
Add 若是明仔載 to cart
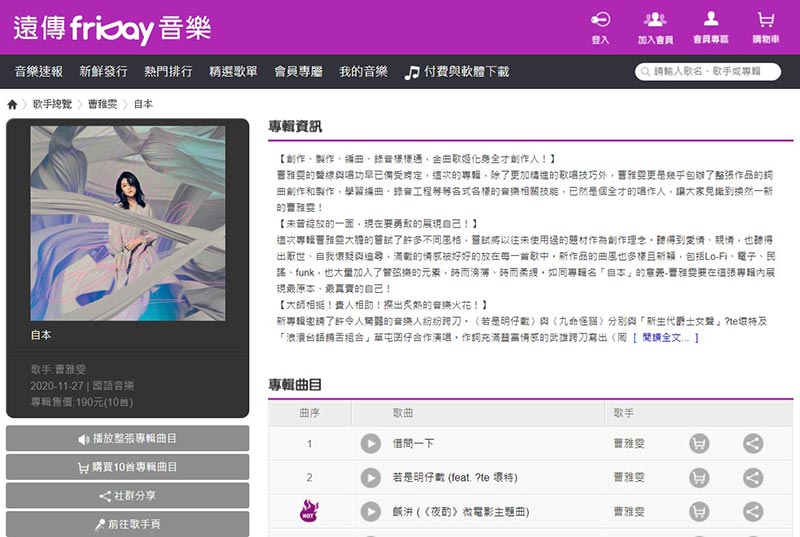click(x=699, y=478)
